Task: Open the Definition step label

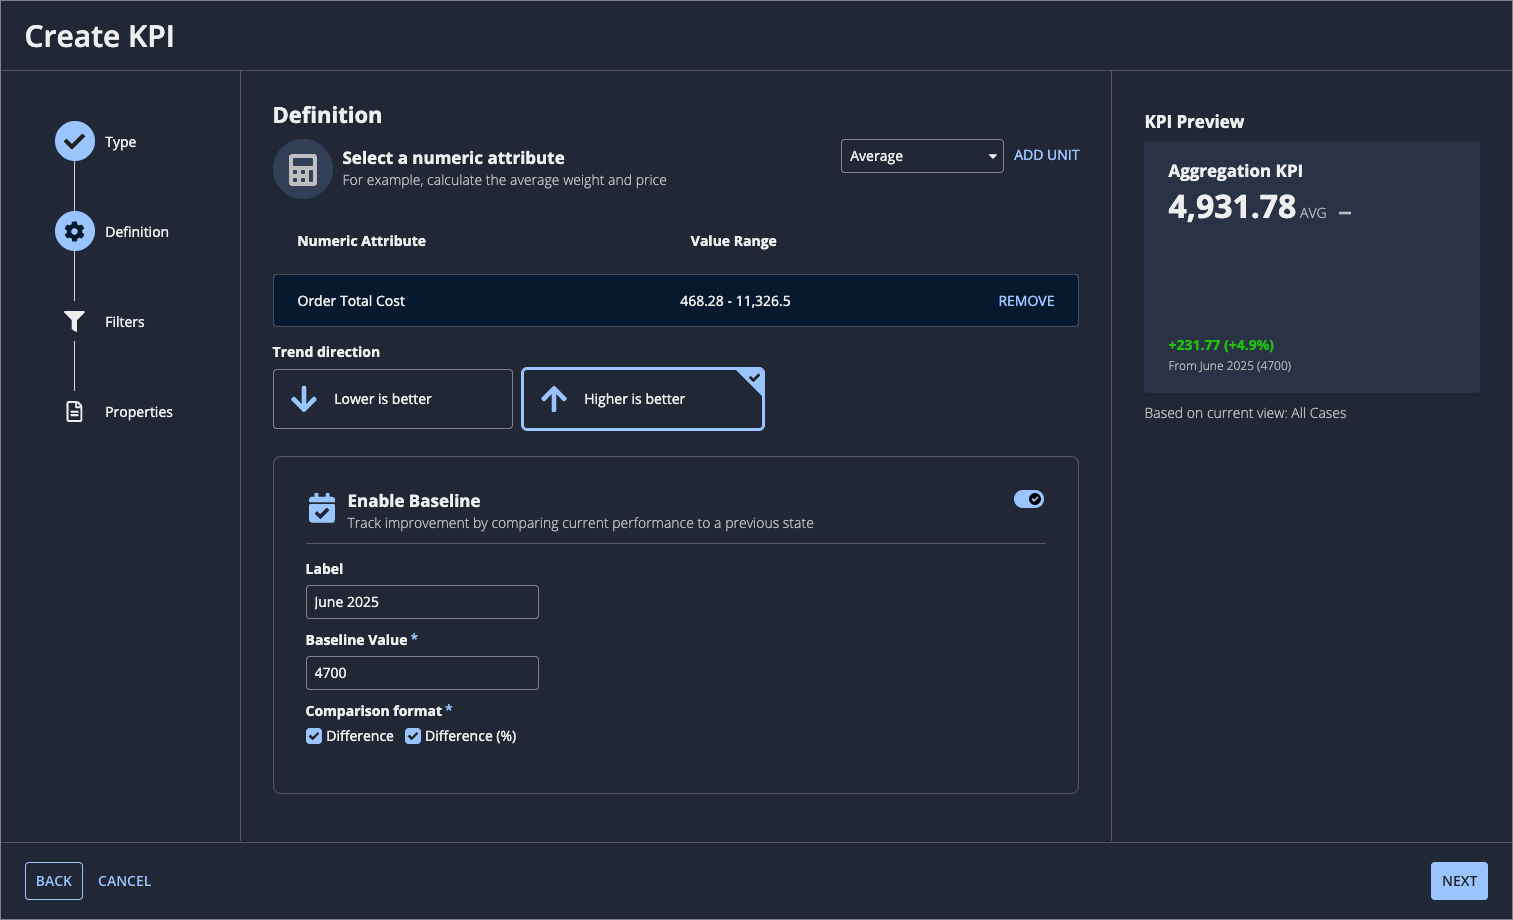Action: click(x=137, y=232)
